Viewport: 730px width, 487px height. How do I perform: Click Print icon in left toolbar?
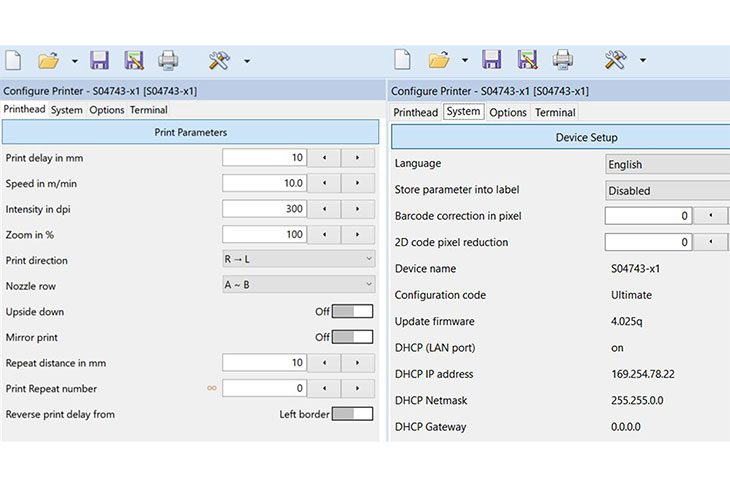[168, 61]
